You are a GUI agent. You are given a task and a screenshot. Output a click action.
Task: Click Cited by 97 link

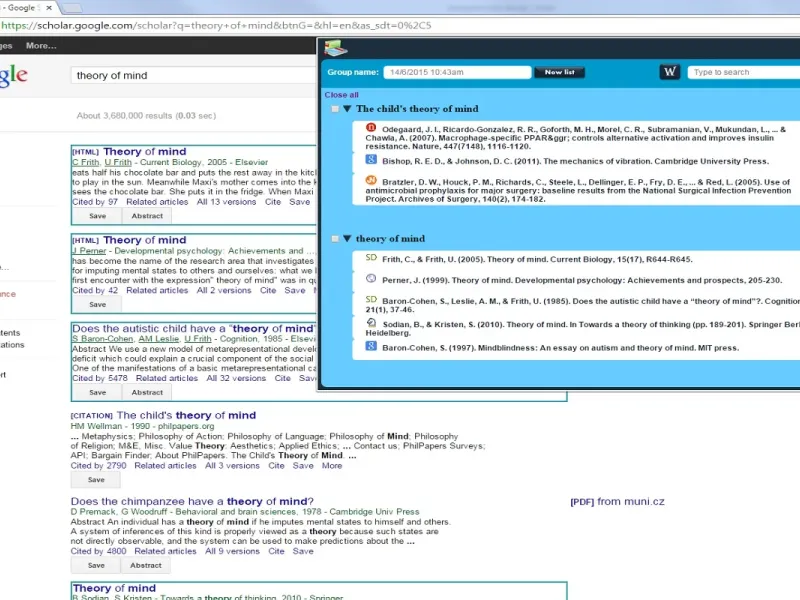pyautogui.click(x=95, y=202)
